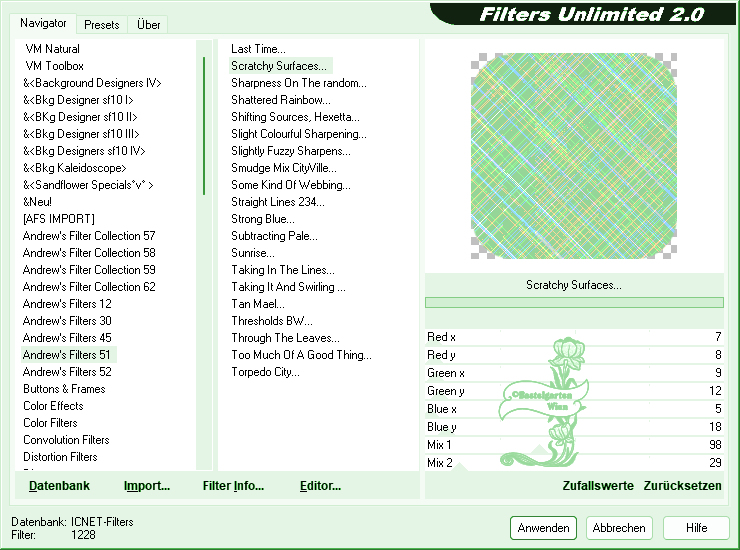Select &Neu! category
The height and width of the screenshot is (550, 740).
37,202
